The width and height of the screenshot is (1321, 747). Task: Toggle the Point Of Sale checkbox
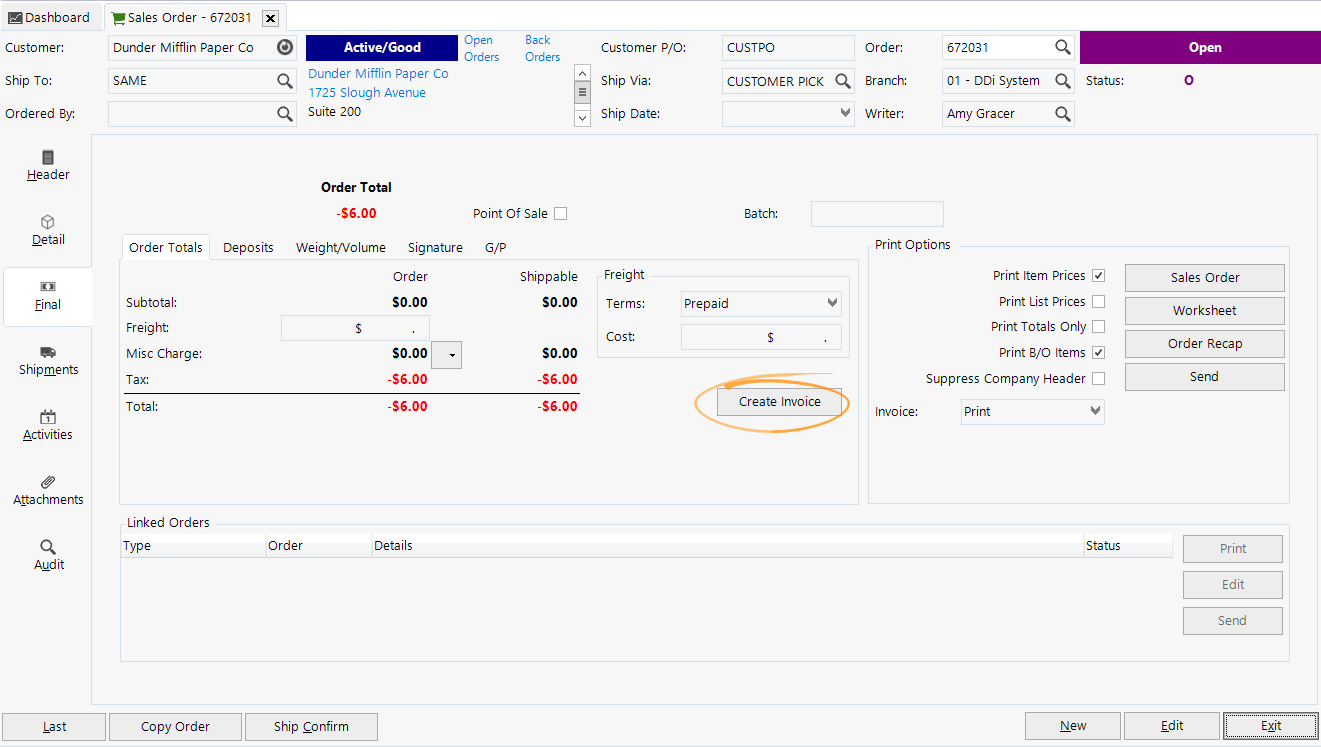pyautogui.click(x=560, y=213)
